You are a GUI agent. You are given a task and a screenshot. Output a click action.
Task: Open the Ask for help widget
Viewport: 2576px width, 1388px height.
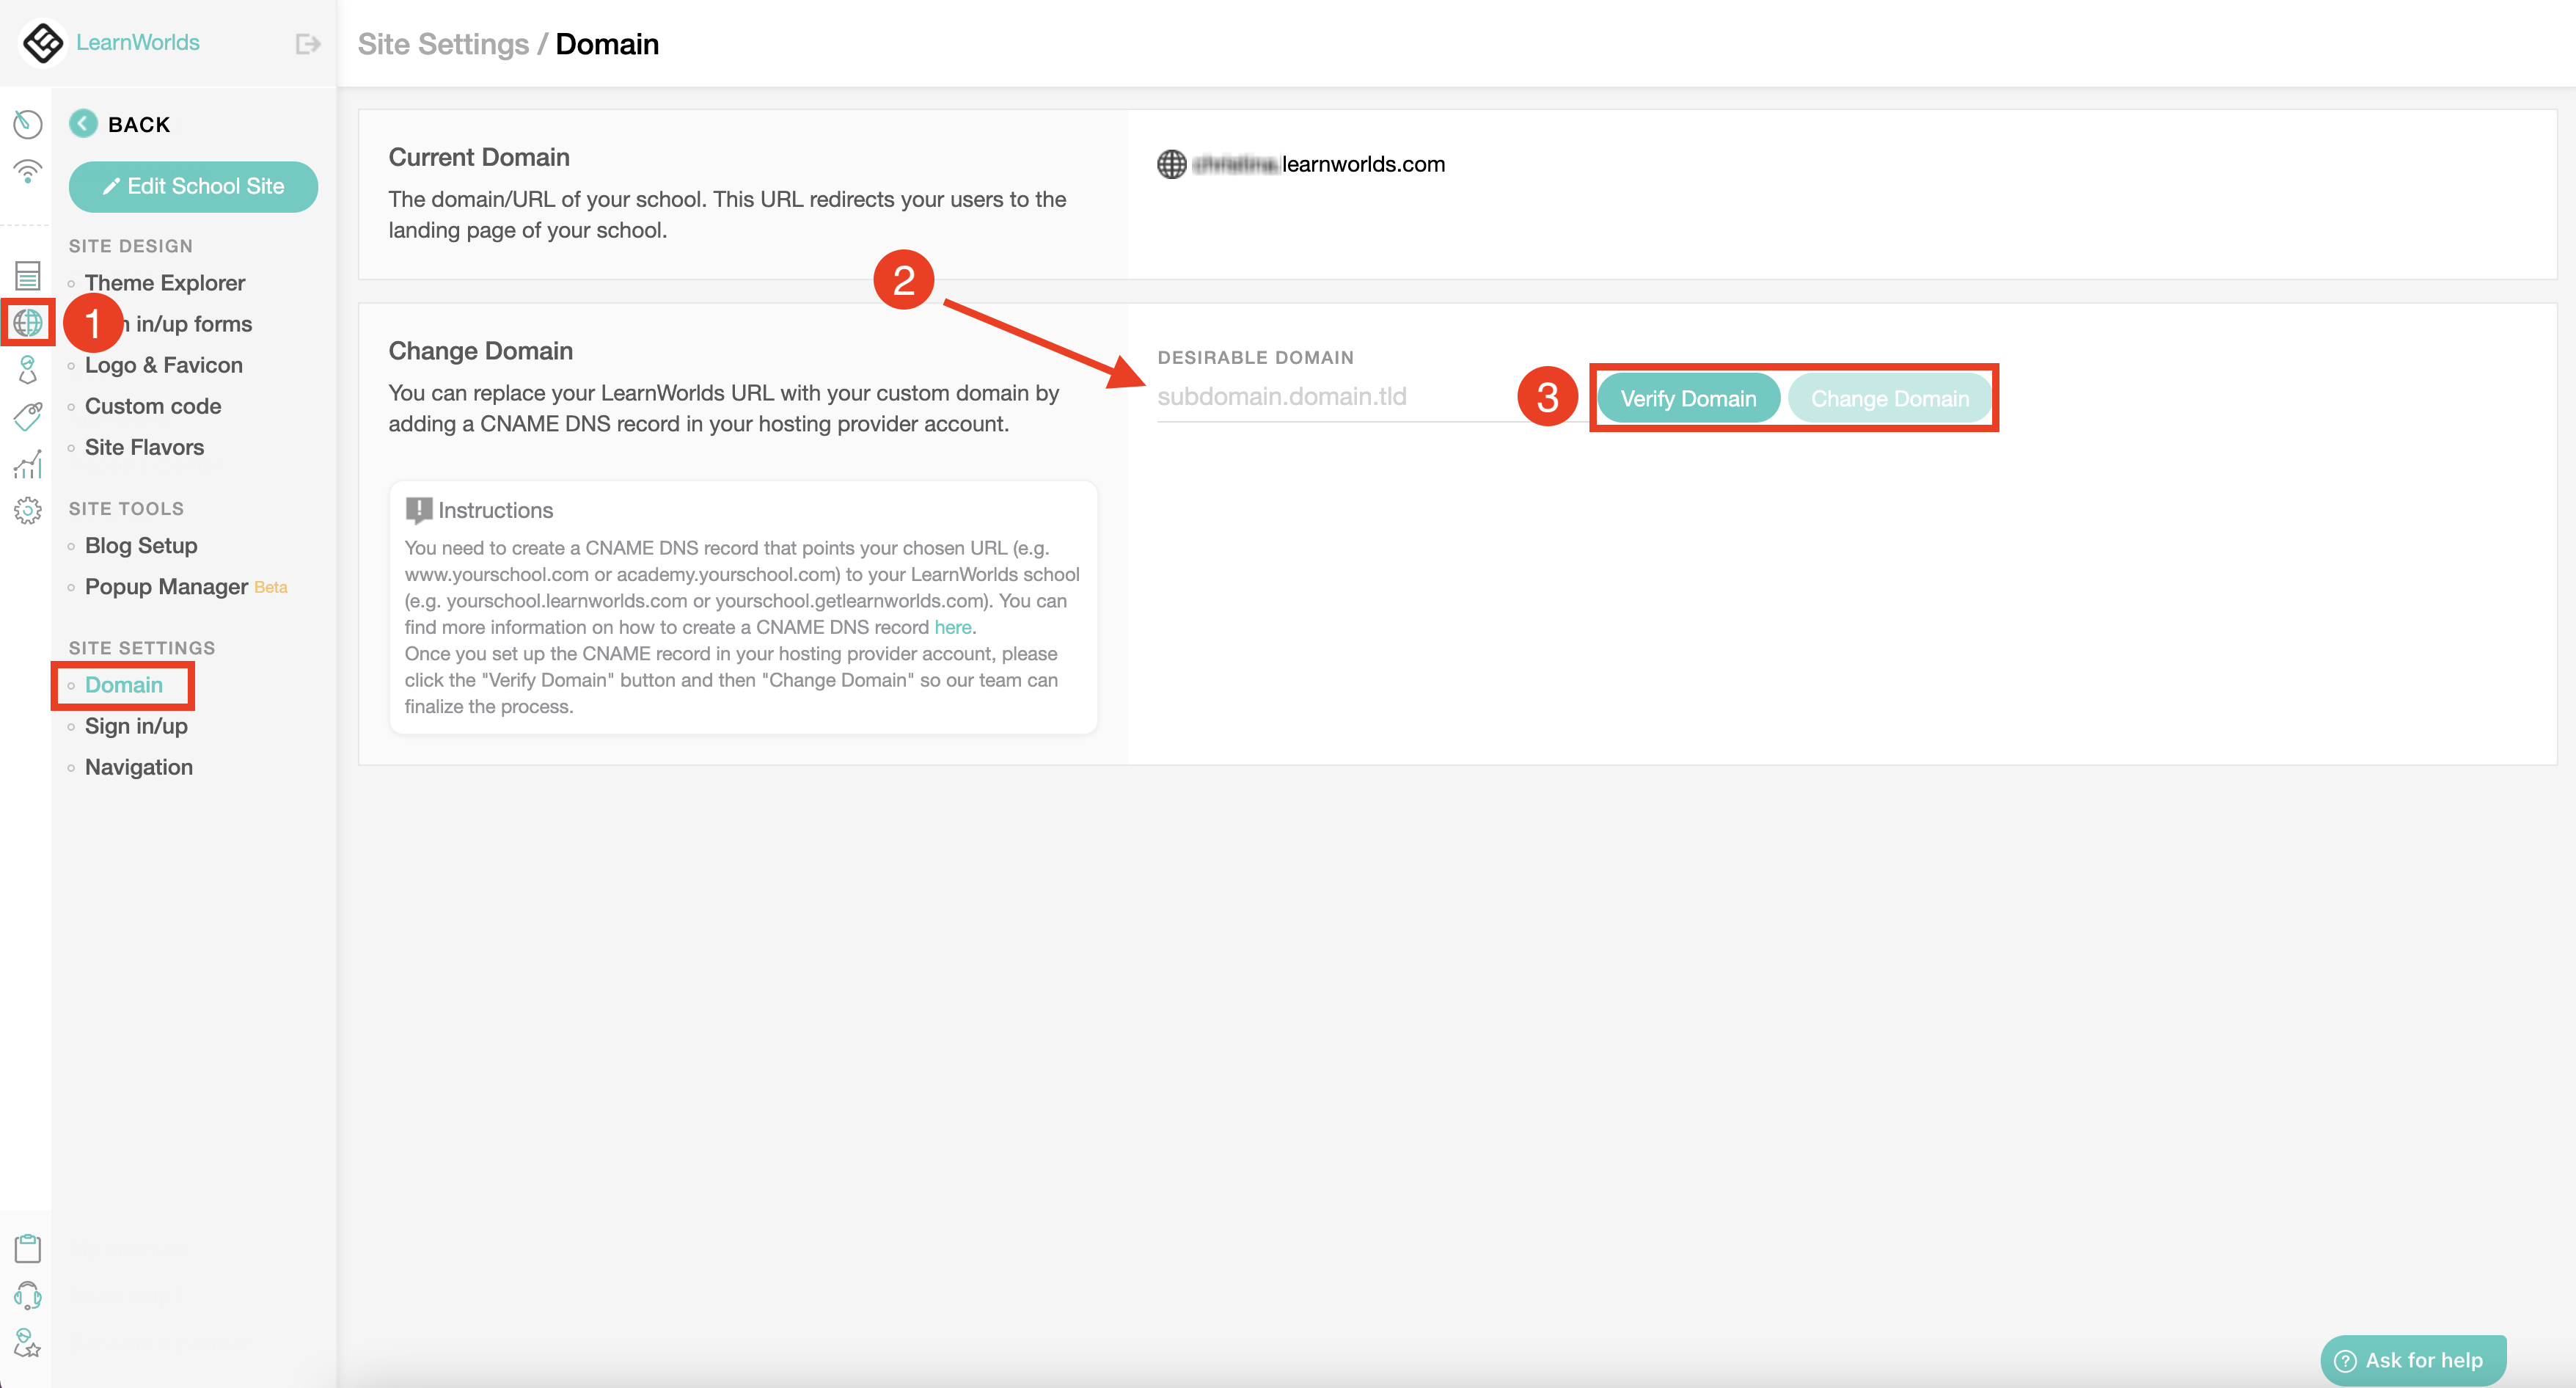(x=2412, y=1360)
